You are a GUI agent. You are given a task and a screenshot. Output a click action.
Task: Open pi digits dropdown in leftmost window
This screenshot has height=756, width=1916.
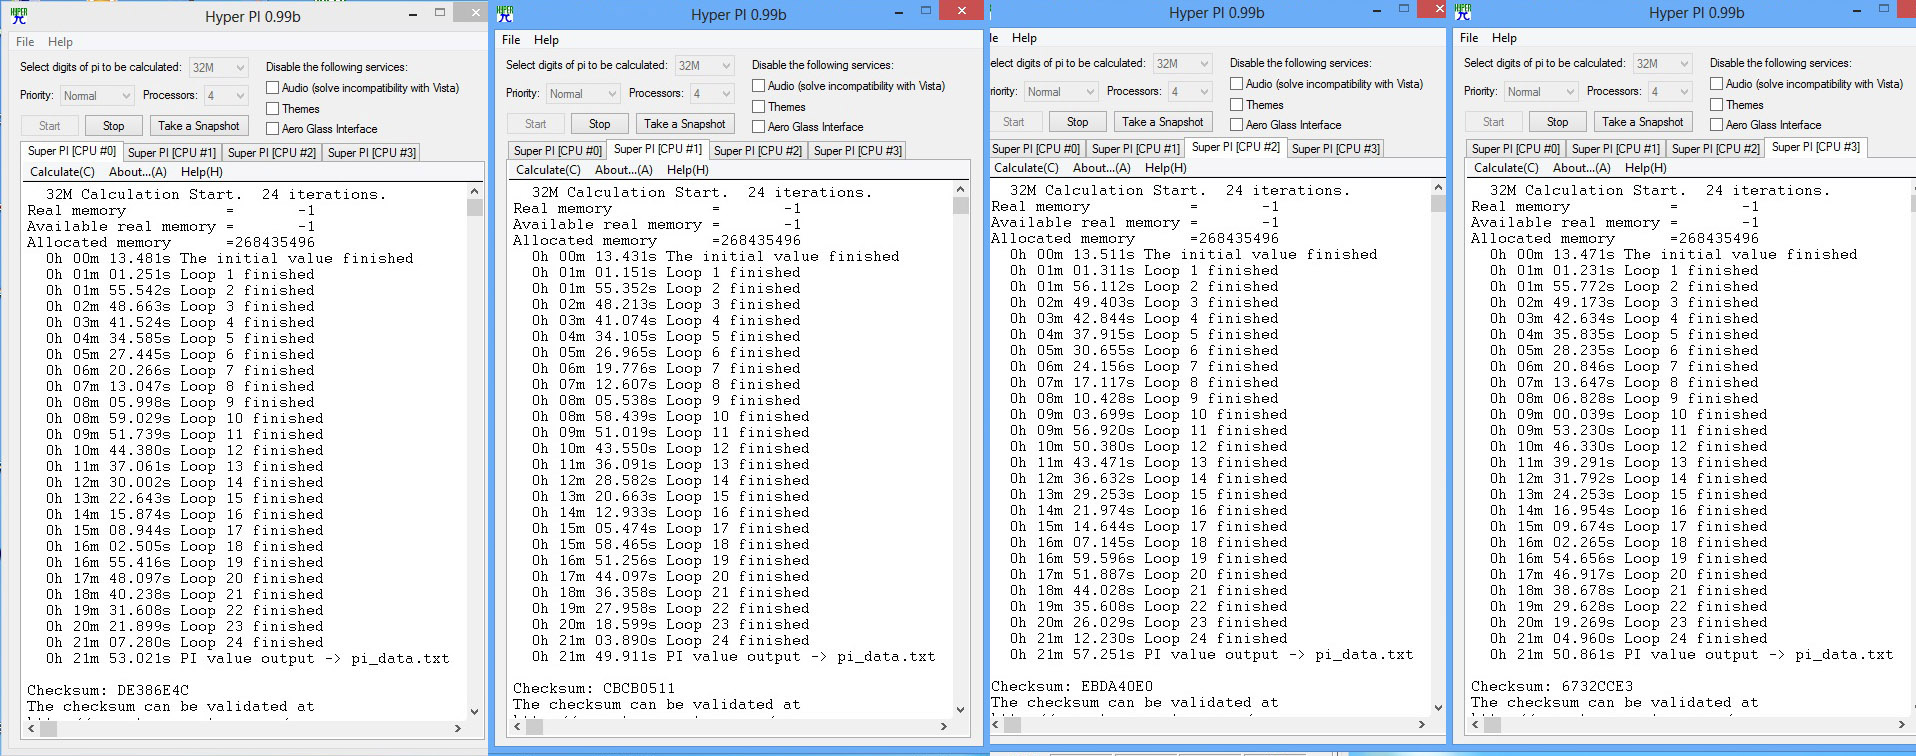click(x=218, y=67)
